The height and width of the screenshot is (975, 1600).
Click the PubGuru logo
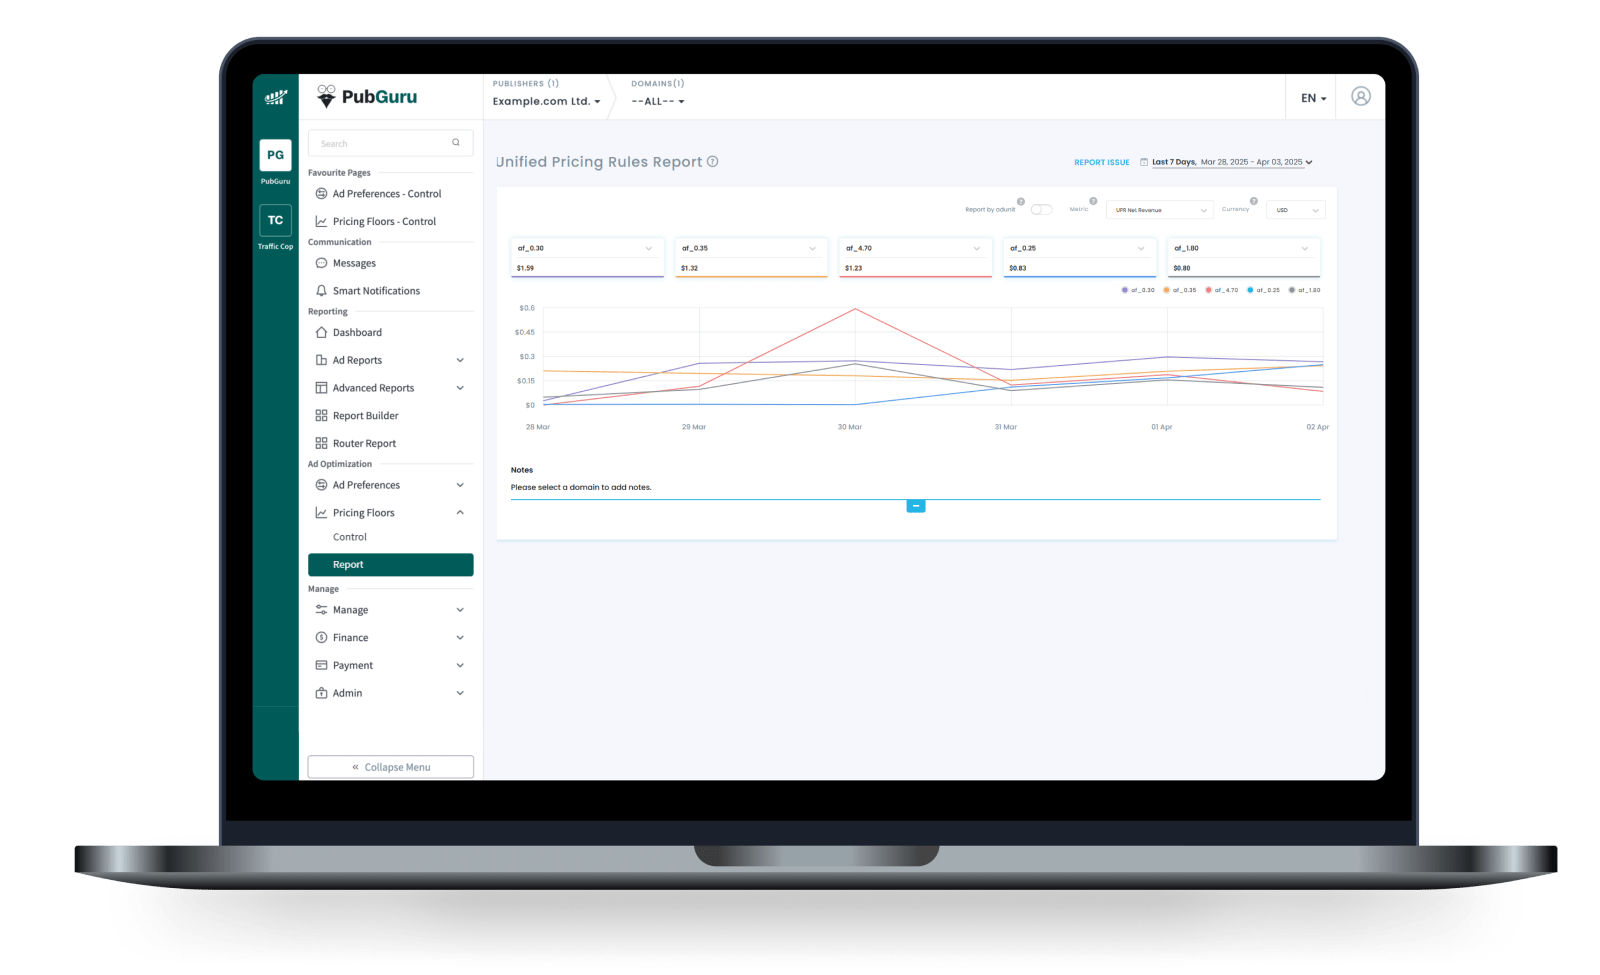(x=367, y=97)
